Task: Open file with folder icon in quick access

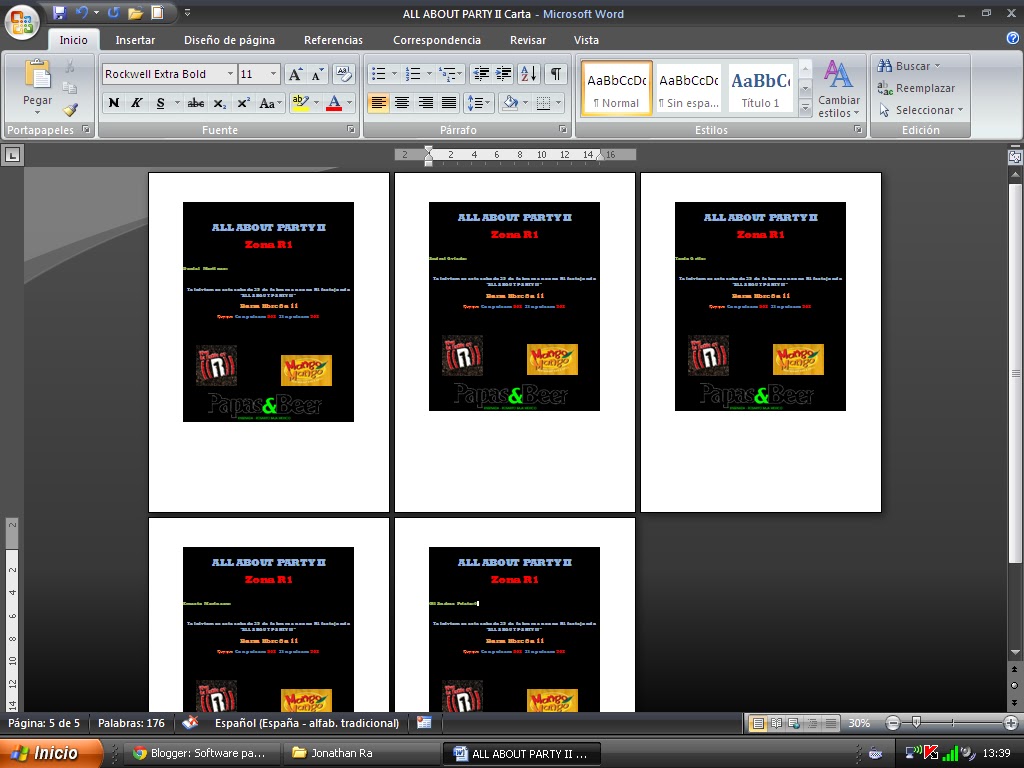Action: tap(135, 12)
